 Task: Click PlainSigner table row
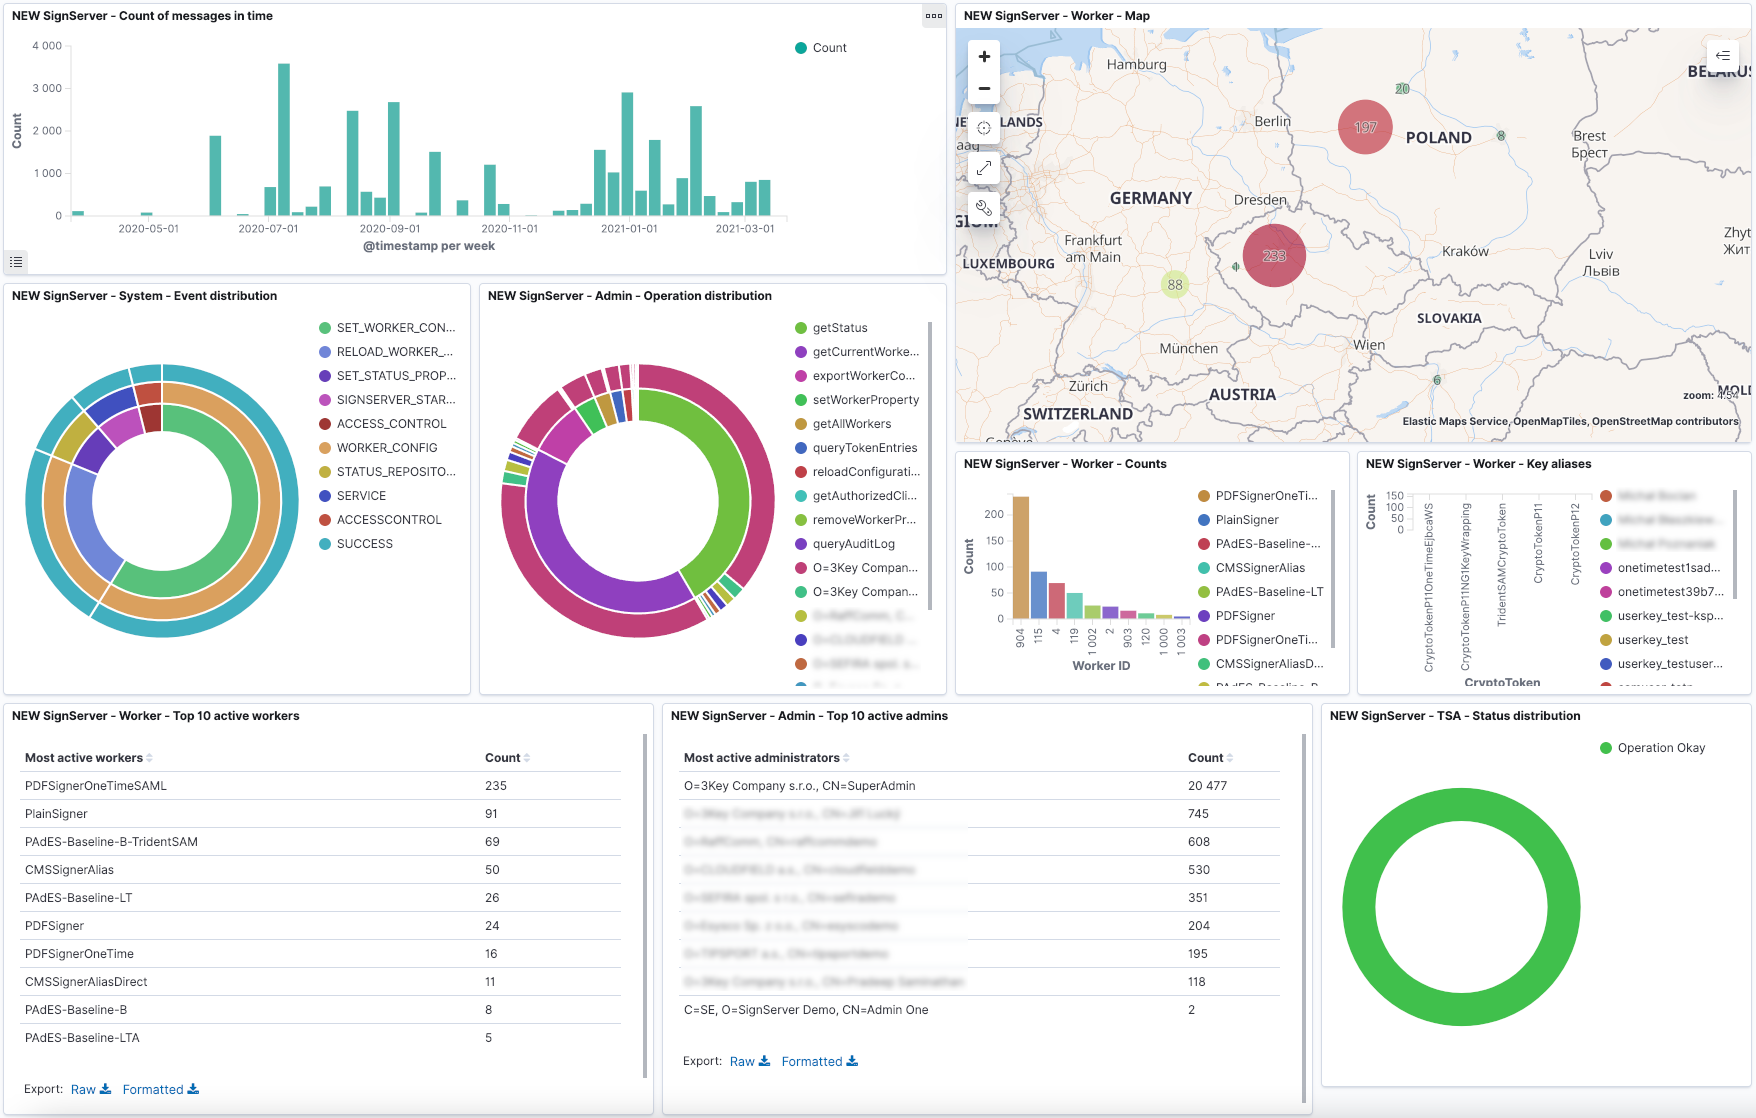tap(322, 814)
